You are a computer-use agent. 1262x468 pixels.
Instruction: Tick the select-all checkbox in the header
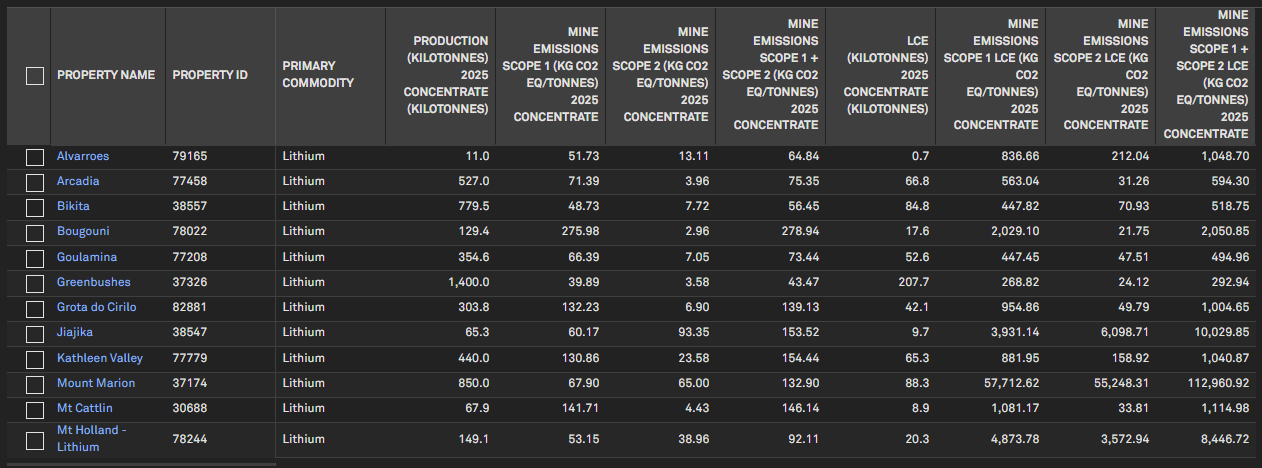click(35, 76)
